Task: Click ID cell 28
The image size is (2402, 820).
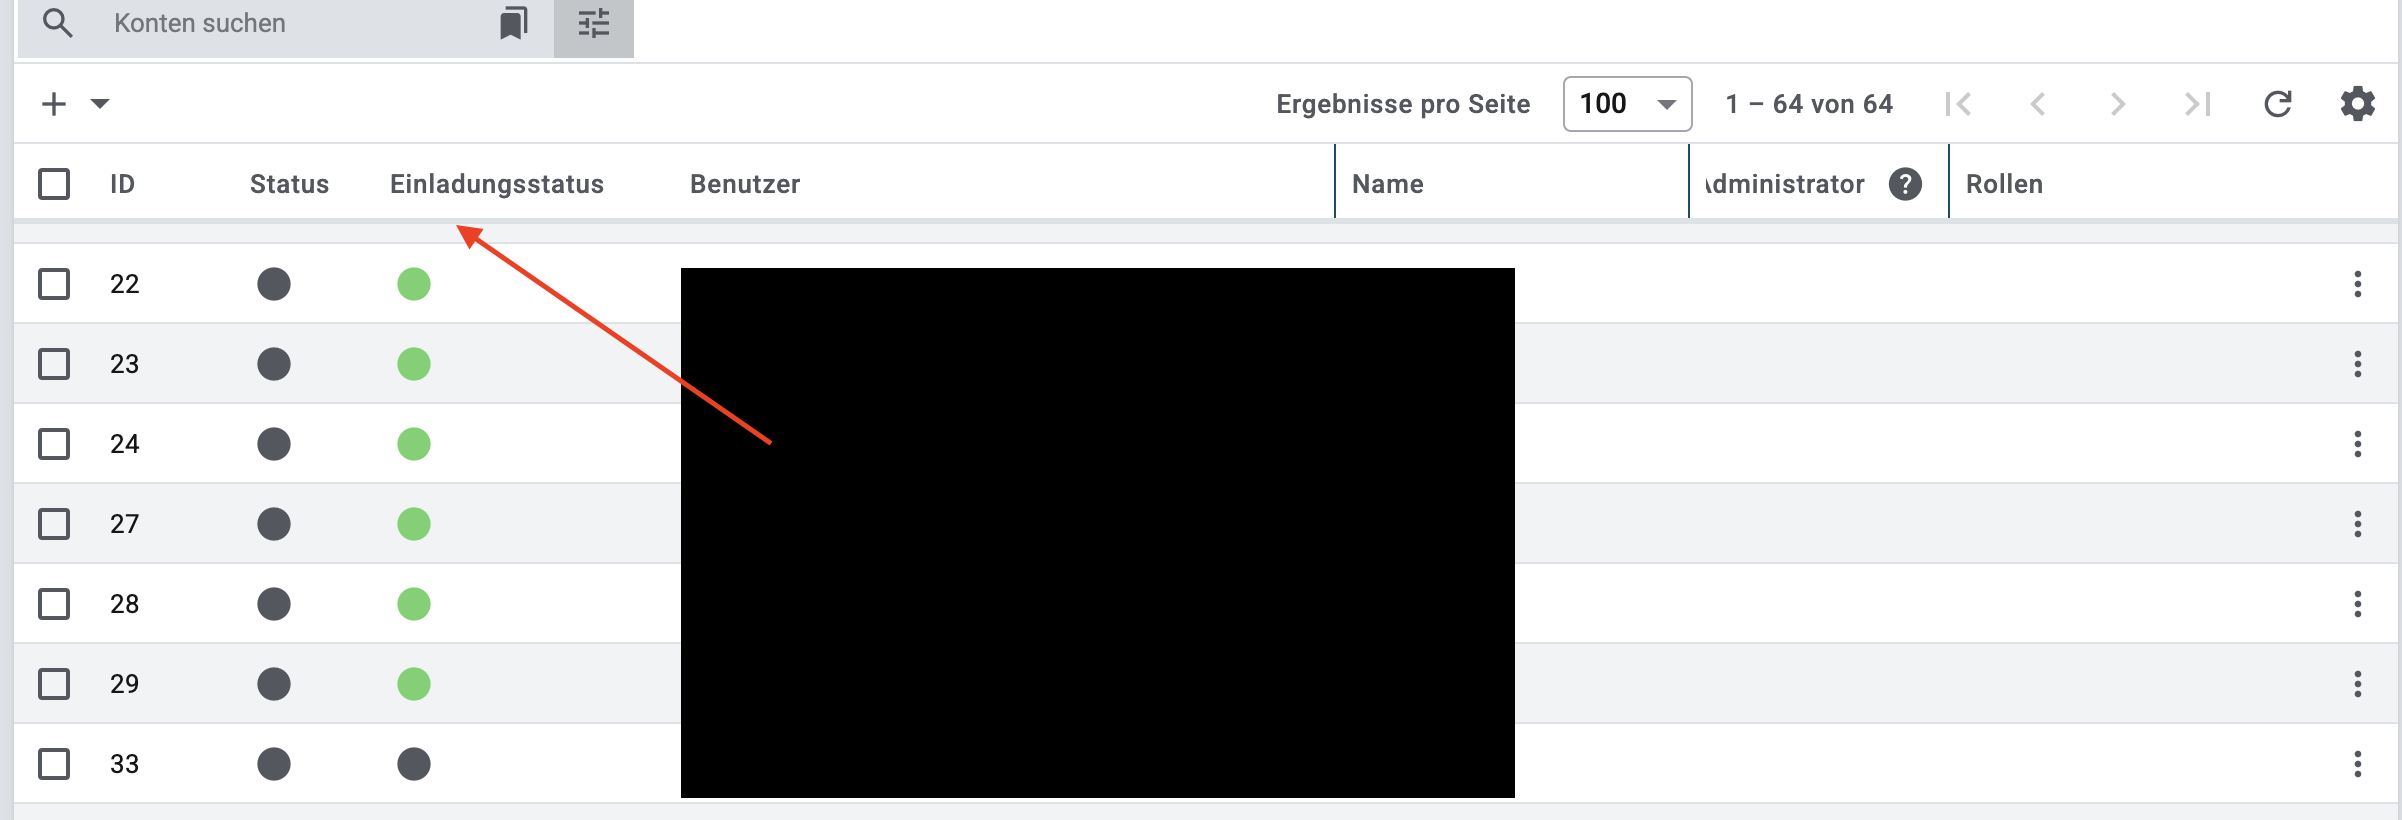Action: pyautogui.click(x=124, y=604)
